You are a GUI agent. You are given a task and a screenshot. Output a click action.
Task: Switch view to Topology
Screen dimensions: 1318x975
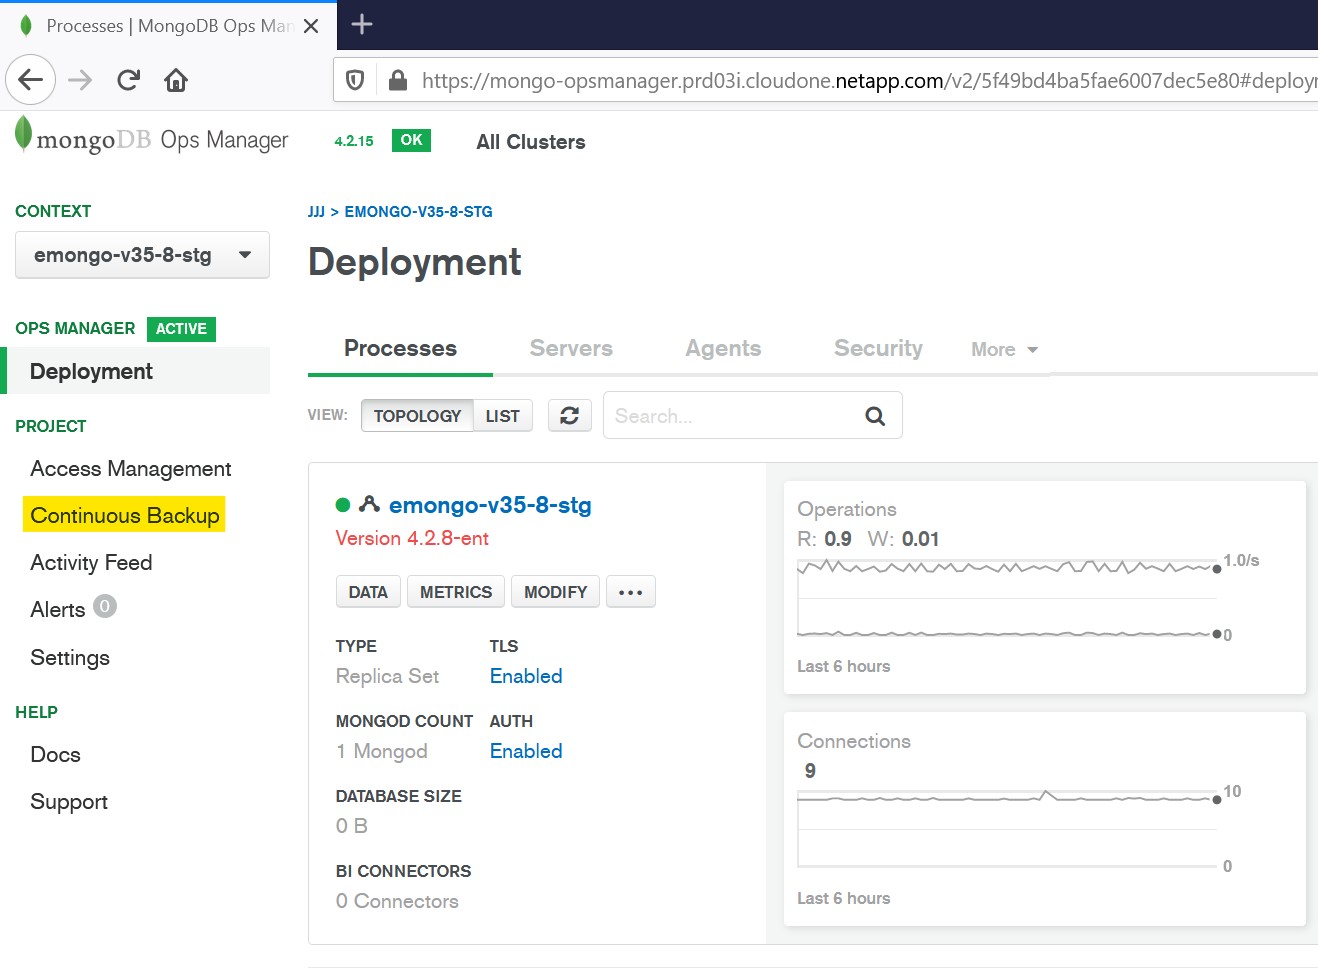(417, 416)
